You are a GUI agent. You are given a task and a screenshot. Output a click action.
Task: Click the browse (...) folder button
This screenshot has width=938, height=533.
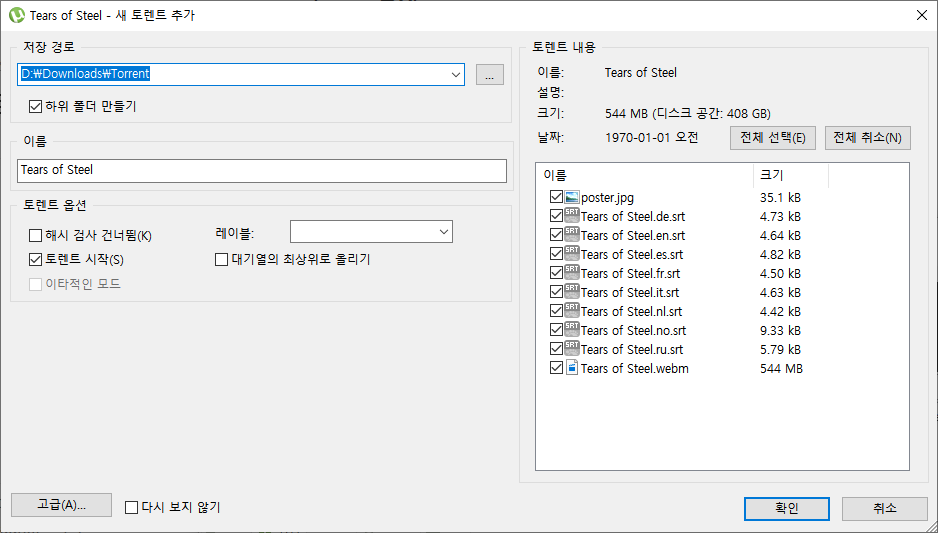coord(490,75)
